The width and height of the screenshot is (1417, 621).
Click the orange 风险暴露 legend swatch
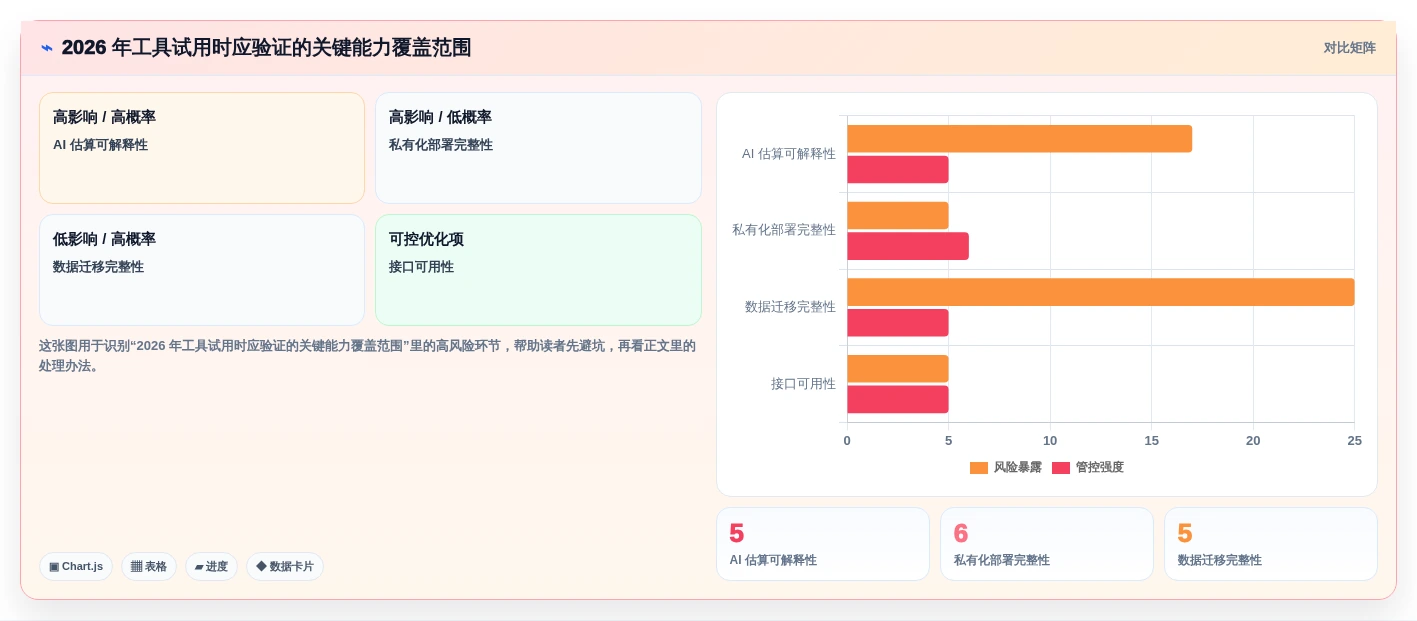pyautogui.click(x=979, y=468)
